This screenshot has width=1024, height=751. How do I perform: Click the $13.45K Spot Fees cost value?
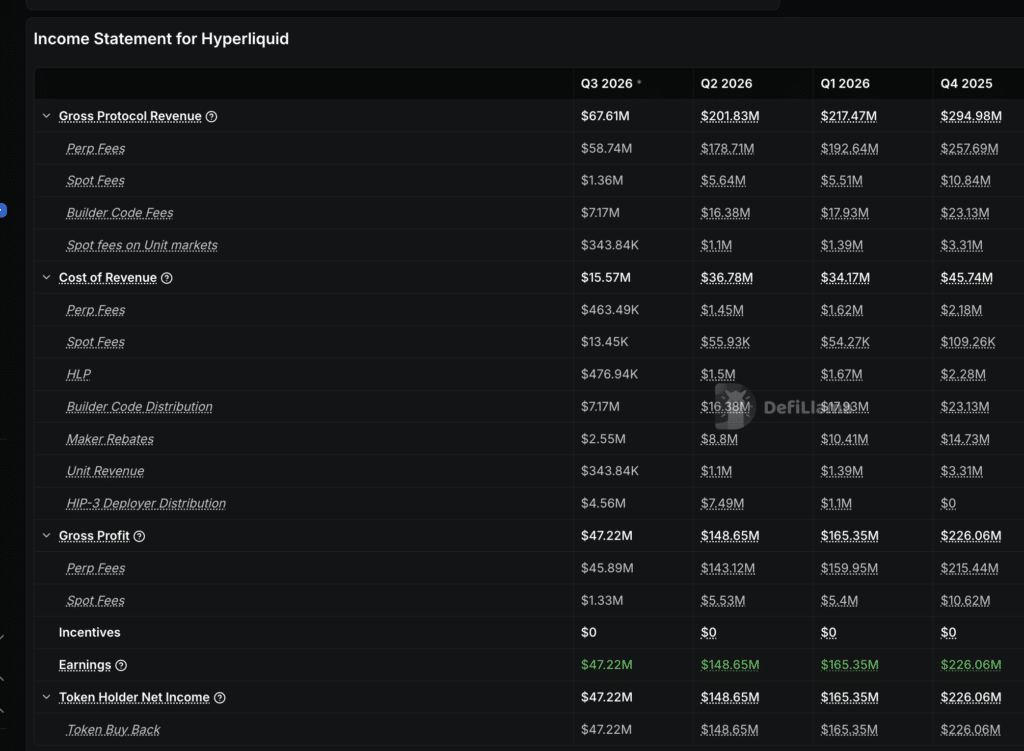tap(605, 342)
